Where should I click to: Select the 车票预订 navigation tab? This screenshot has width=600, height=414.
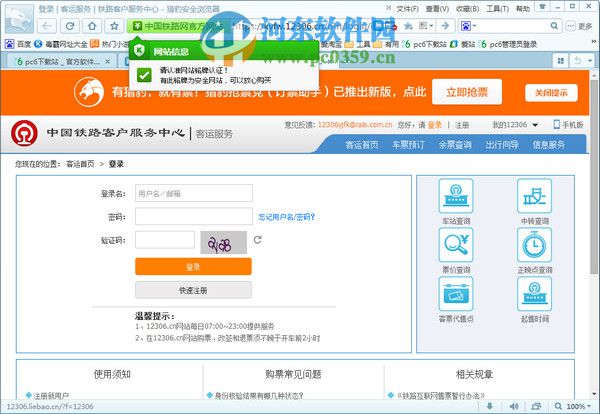click(408, 145)
